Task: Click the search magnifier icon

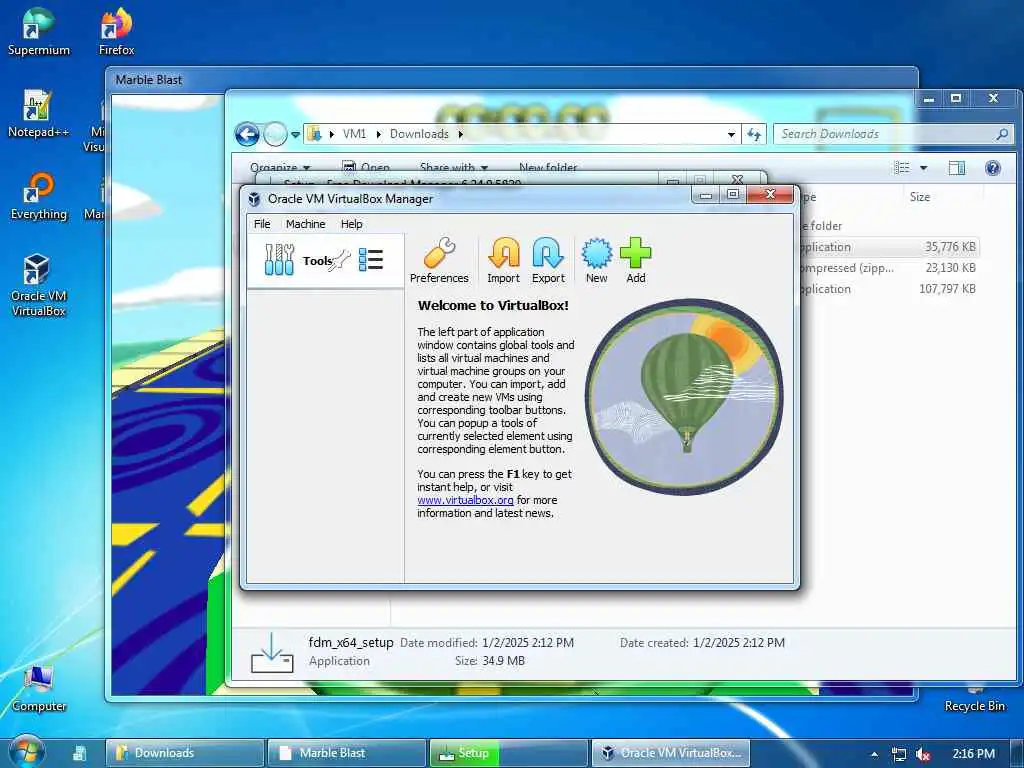Action: 1002,134
